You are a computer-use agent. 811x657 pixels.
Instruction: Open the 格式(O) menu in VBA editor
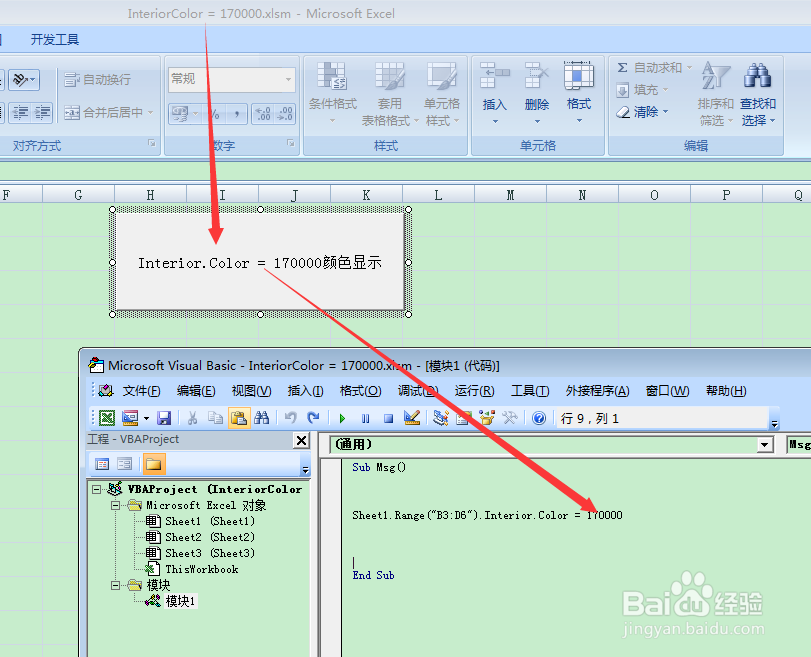tap(361, 391)
